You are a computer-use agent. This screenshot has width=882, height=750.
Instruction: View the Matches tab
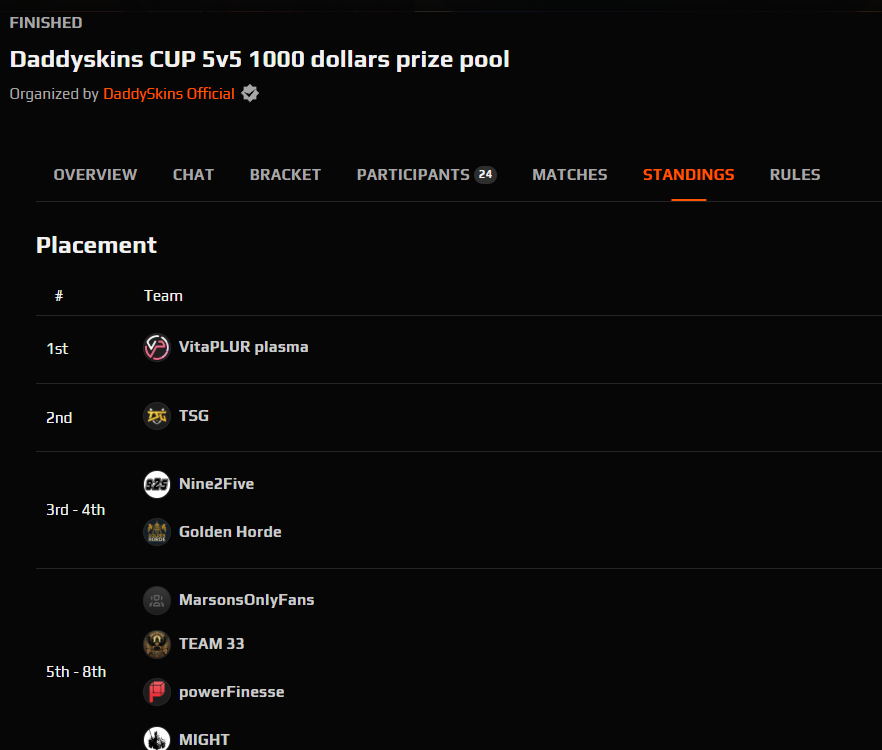click(570, 175)
